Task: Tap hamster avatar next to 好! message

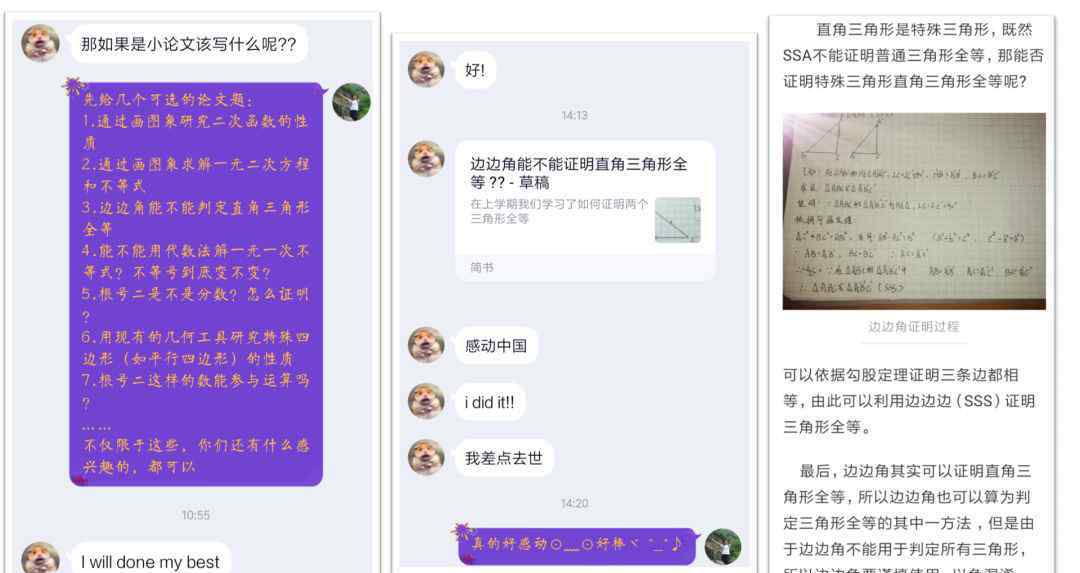Action: coord(426,69)
